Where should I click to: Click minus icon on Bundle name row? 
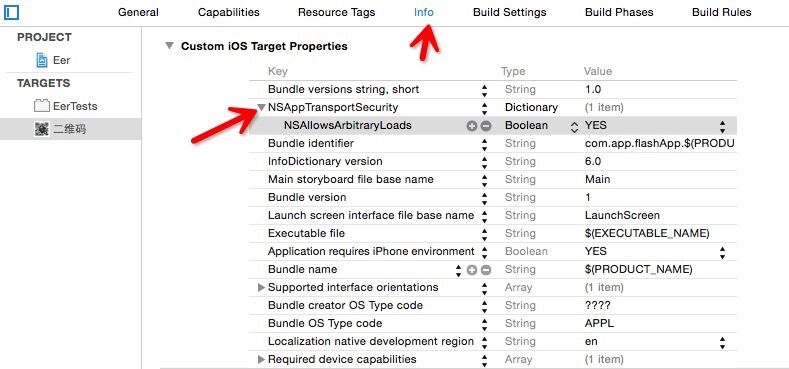486,270
